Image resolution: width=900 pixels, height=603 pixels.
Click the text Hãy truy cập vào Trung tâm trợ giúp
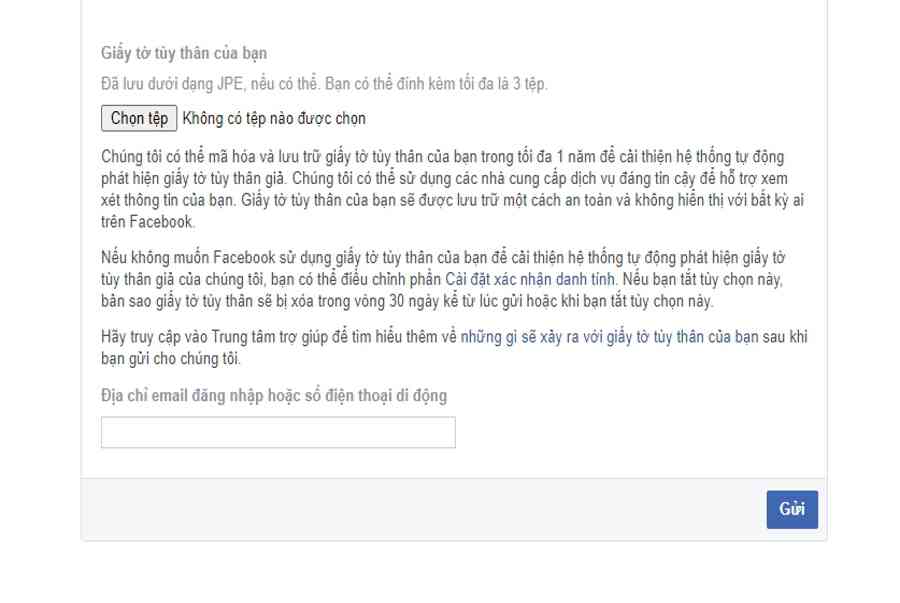tap(216, 337)
